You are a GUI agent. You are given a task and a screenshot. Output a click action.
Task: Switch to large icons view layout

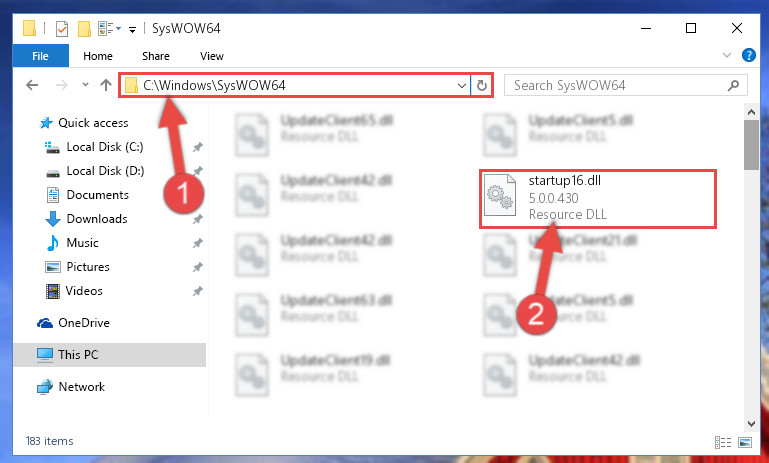coord(744,442)
